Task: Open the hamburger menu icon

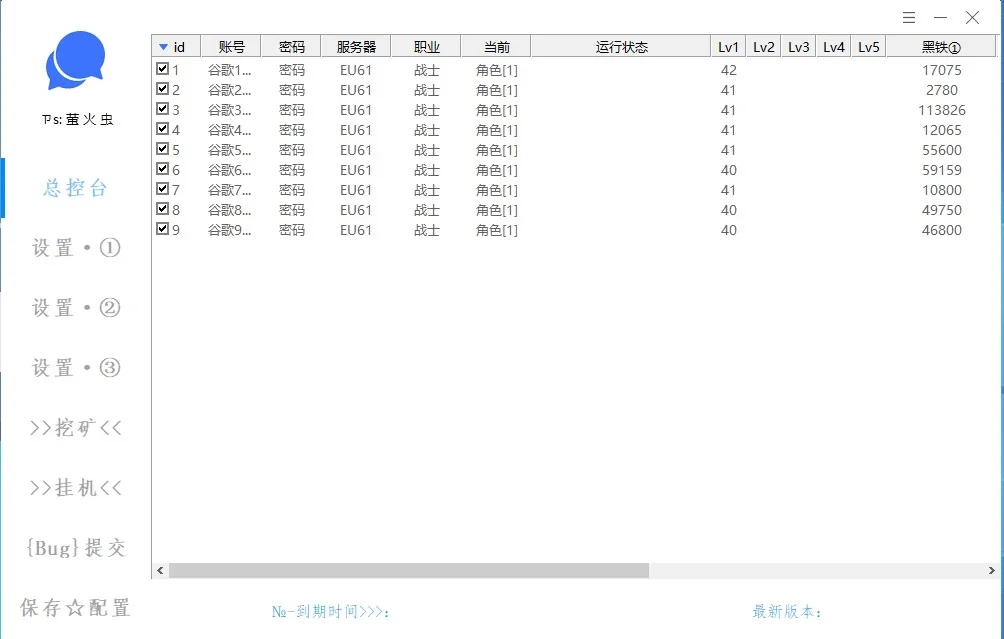Action: (909, 18)
